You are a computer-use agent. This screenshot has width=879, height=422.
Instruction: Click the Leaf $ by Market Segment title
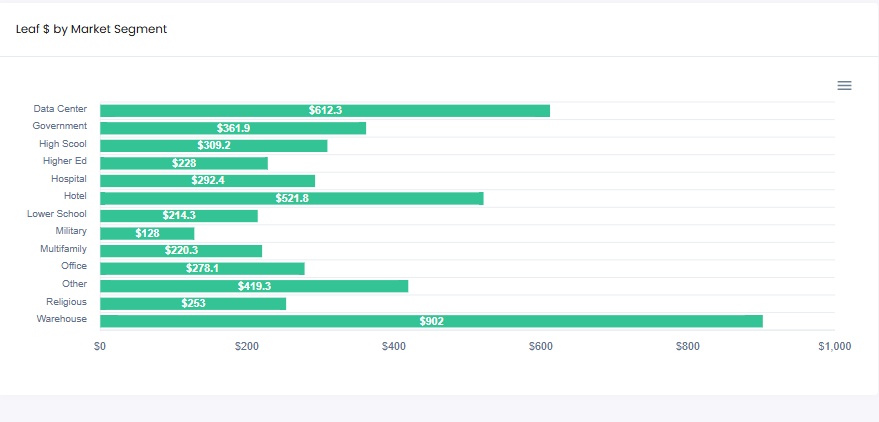click(x=91, y=29)
